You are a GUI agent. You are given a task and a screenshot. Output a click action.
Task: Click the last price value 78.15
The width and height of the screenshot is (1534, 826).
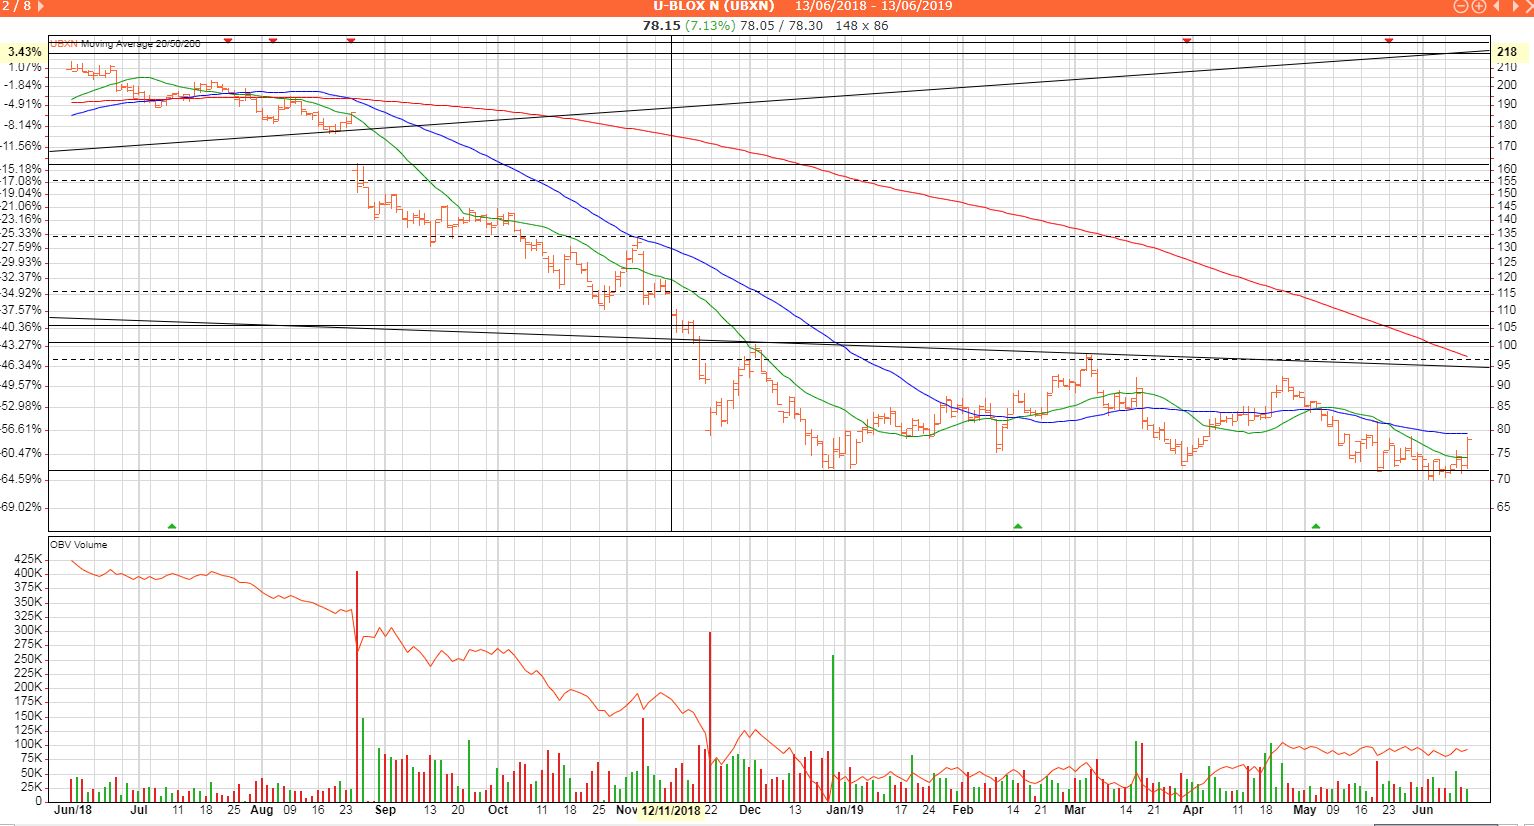pyautogui.click(x=661, y=25)
